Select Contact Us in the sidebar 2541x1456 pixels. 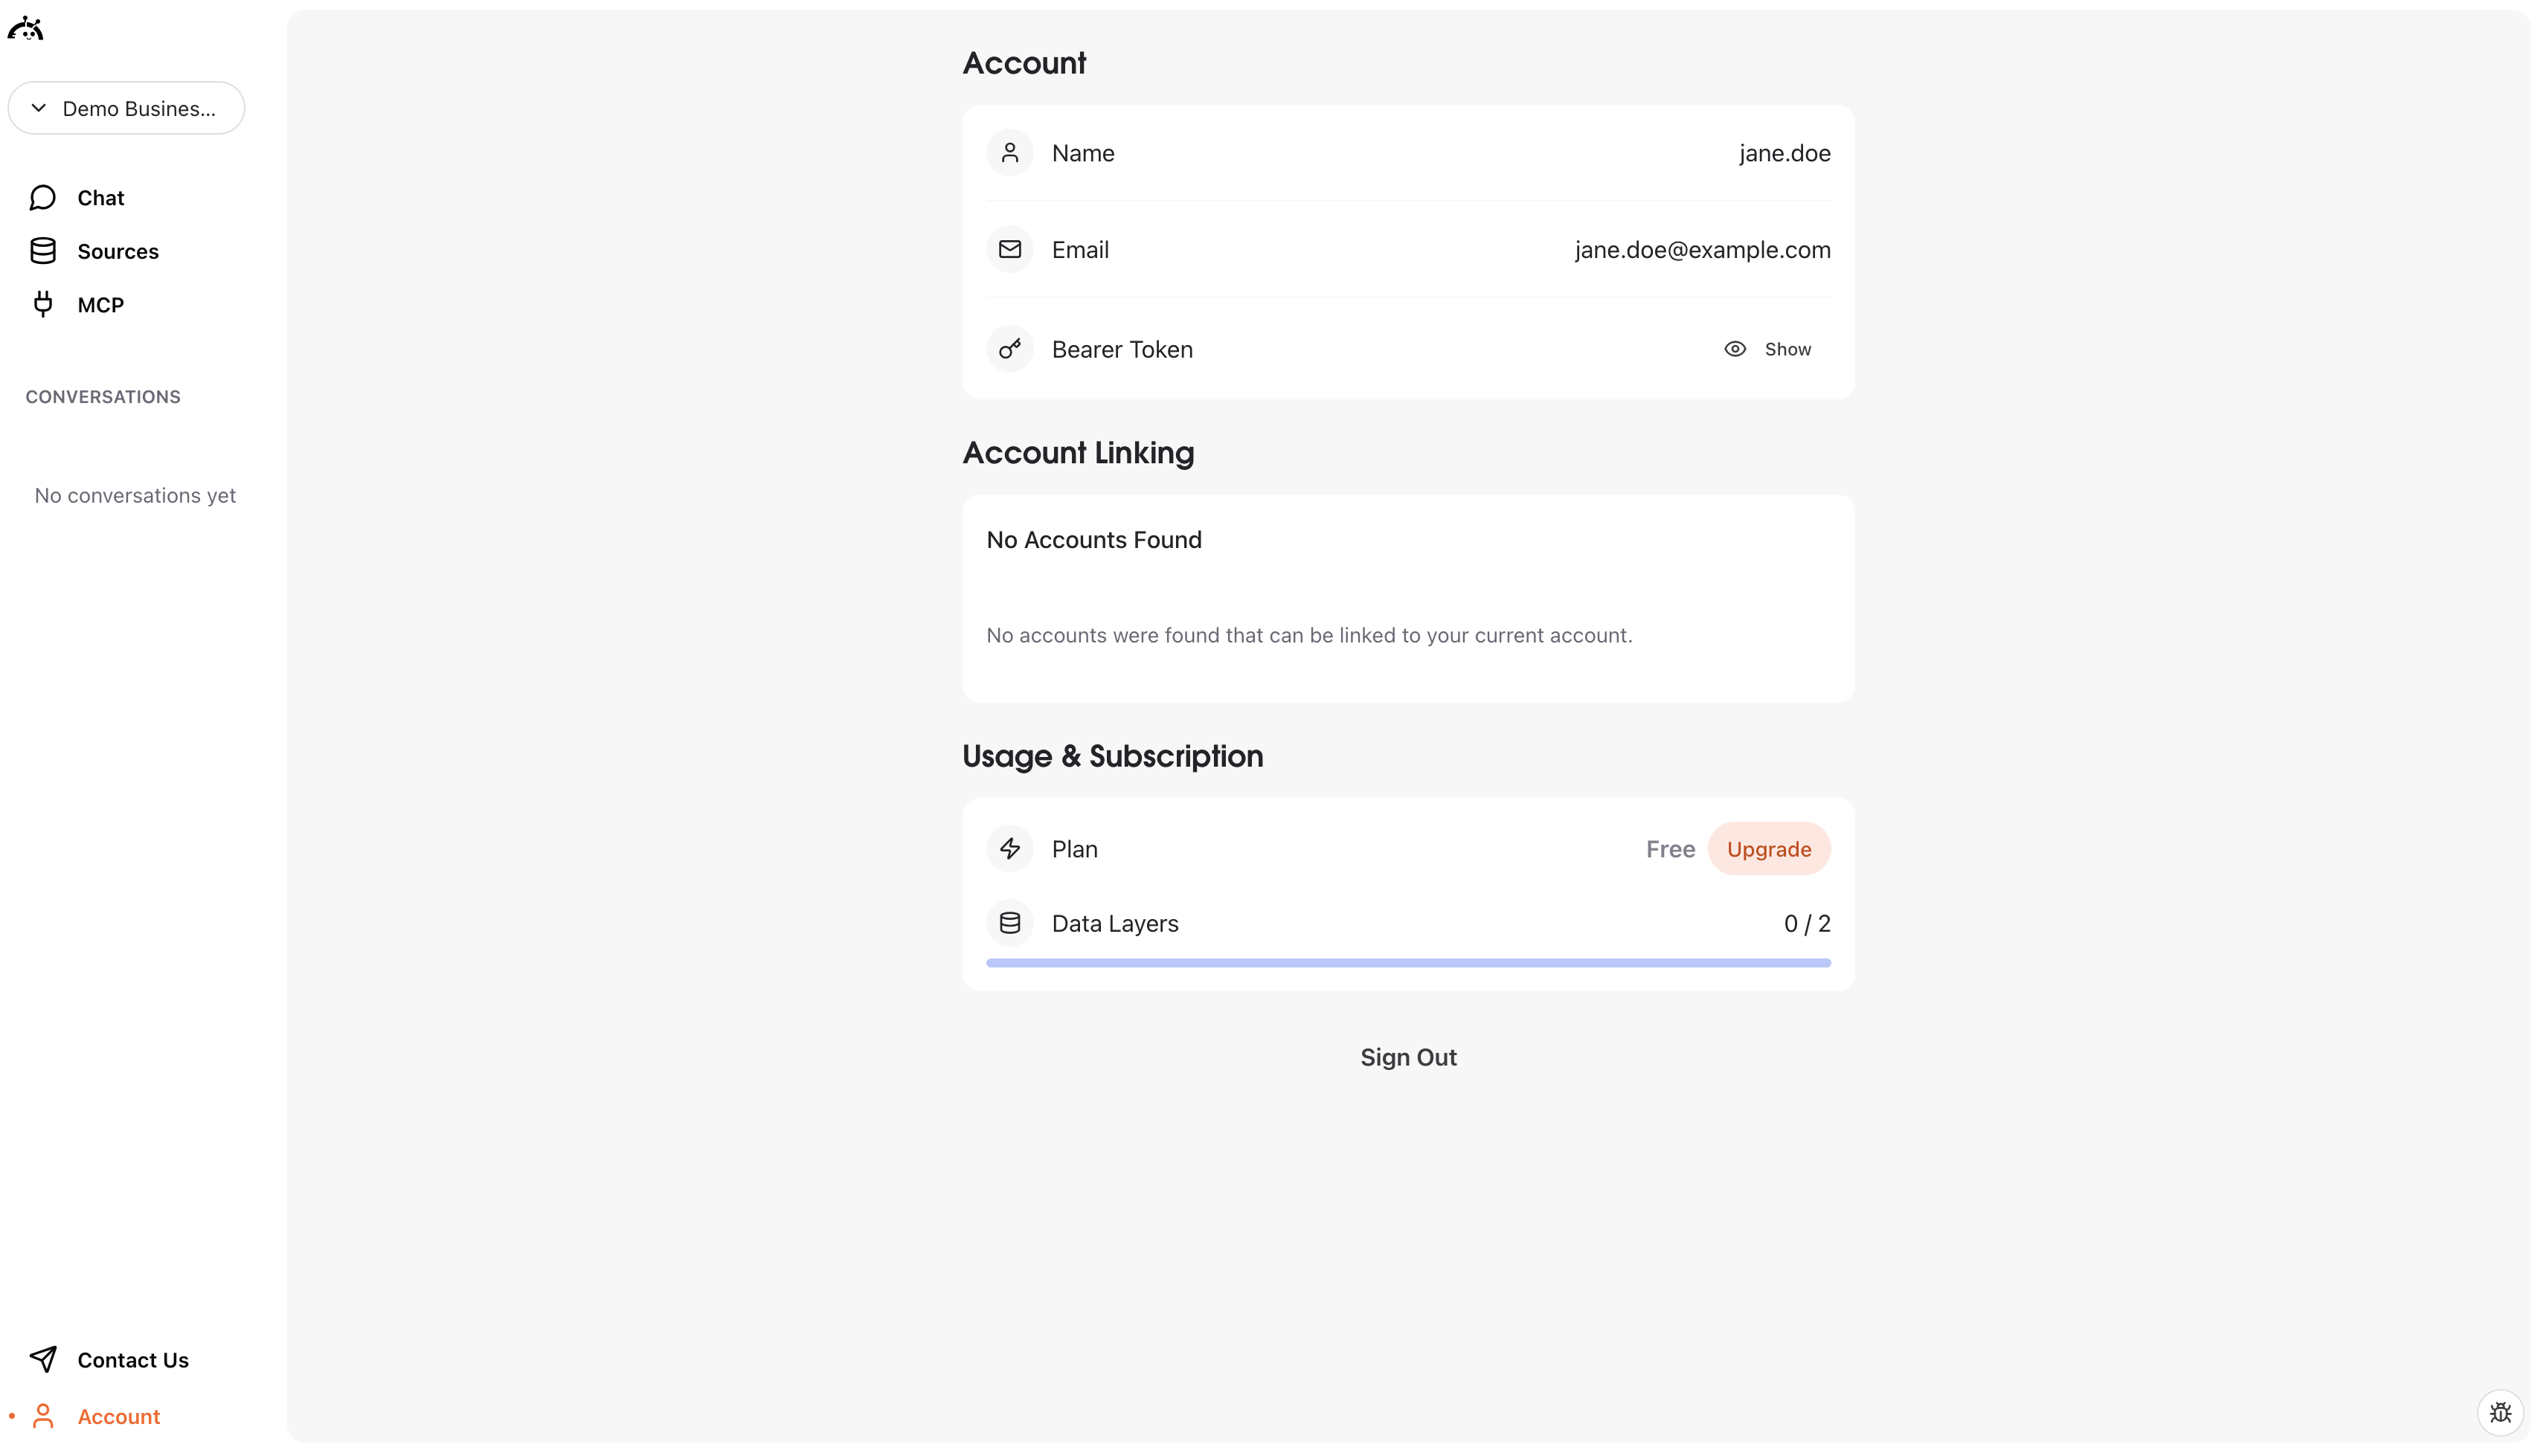click(133, 1360)
